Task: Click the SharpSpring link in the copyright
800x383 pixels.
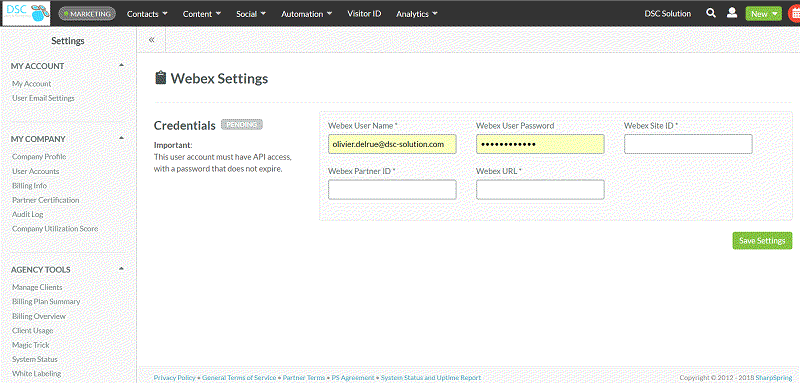Action: [775, 378]
